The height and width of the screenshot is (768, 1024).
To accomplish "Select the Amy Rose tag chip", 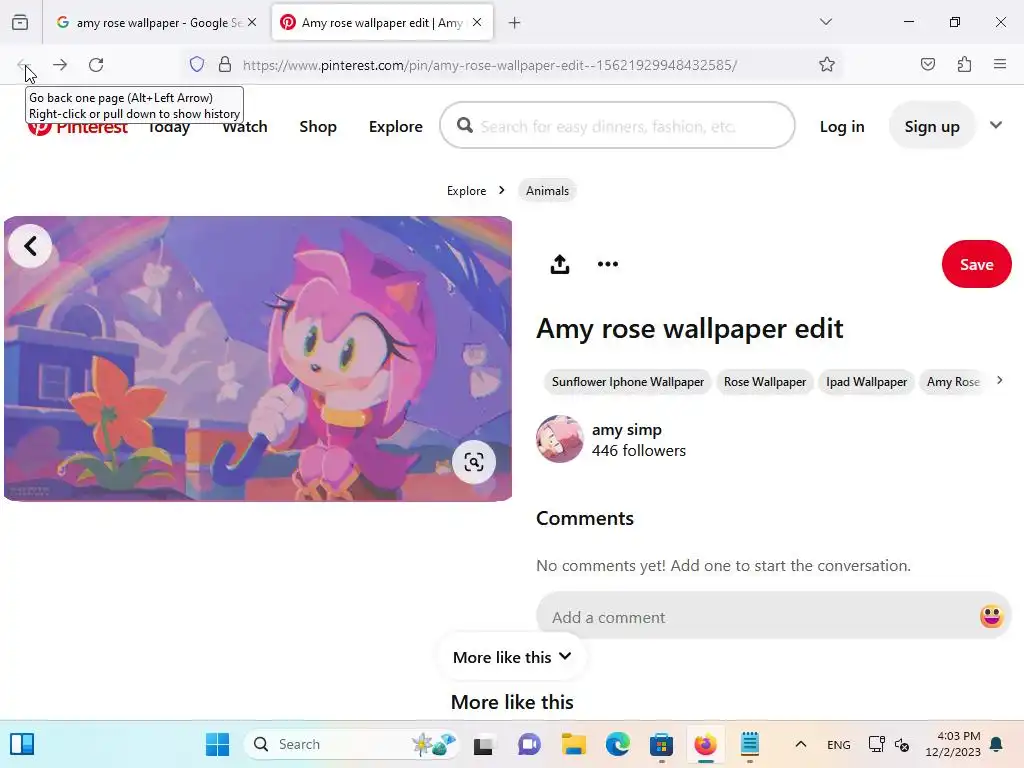I will [953, 381].
